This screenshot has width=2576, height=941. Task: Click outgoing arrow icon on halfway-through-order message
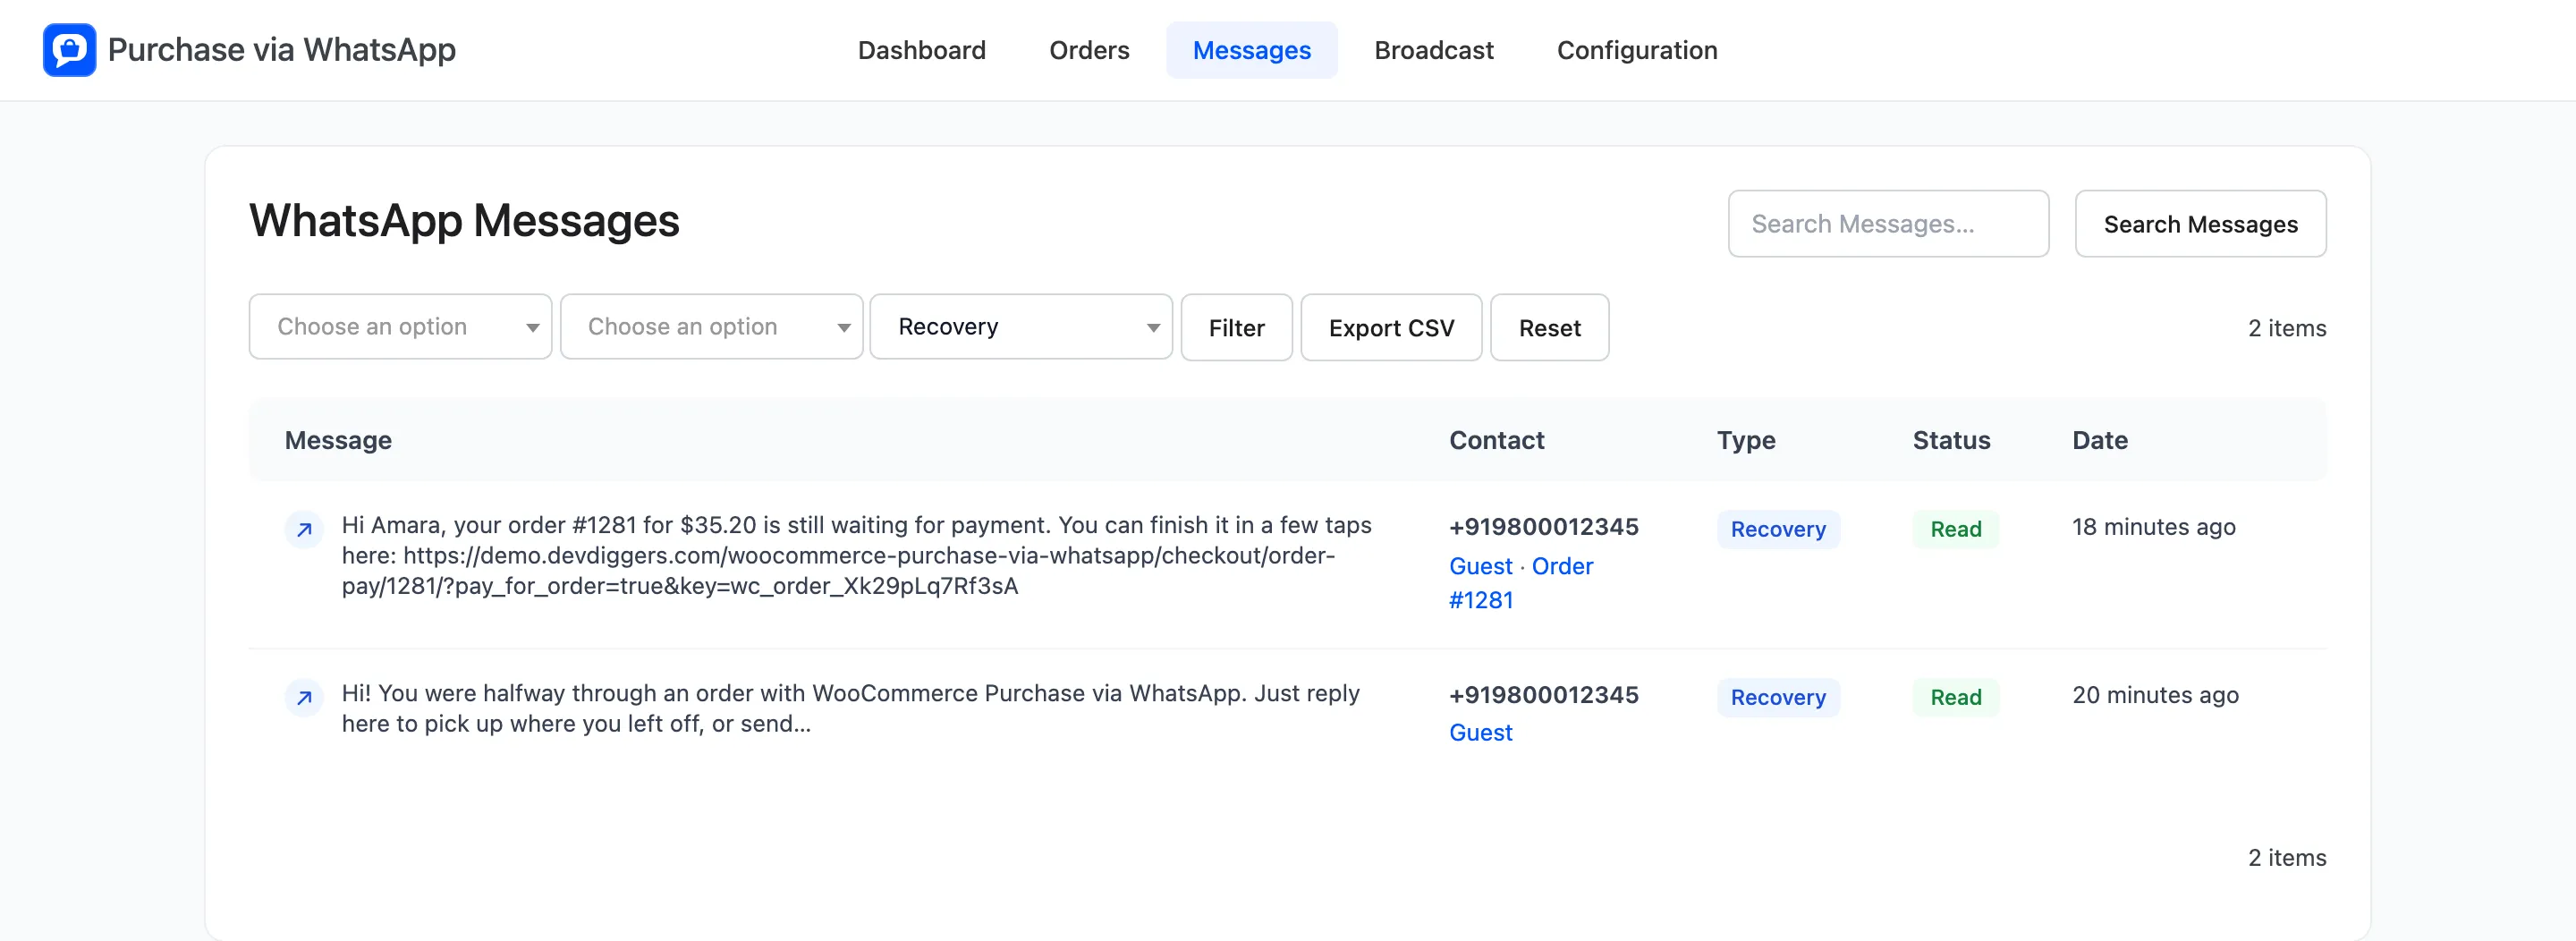tap(304, 698)
